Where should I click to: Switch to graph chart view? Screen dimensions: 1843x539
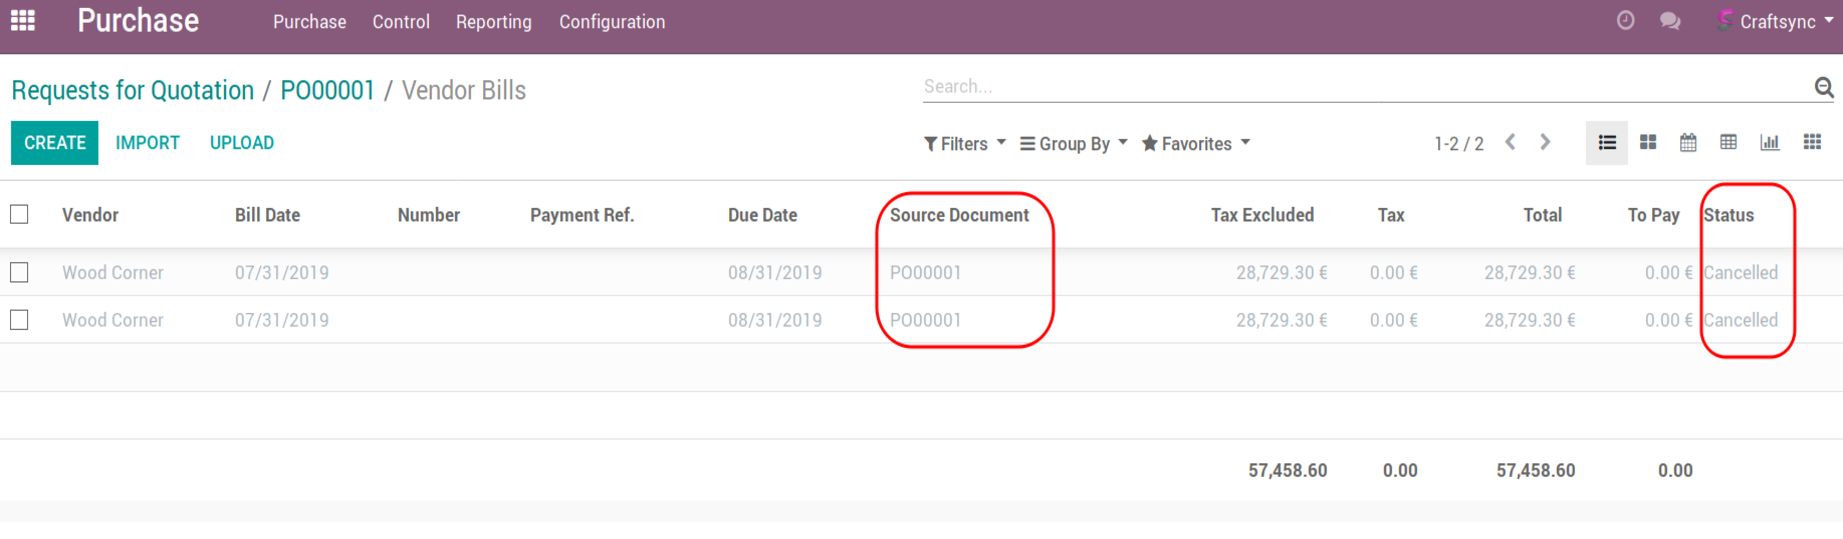[x=1769, y=143]
